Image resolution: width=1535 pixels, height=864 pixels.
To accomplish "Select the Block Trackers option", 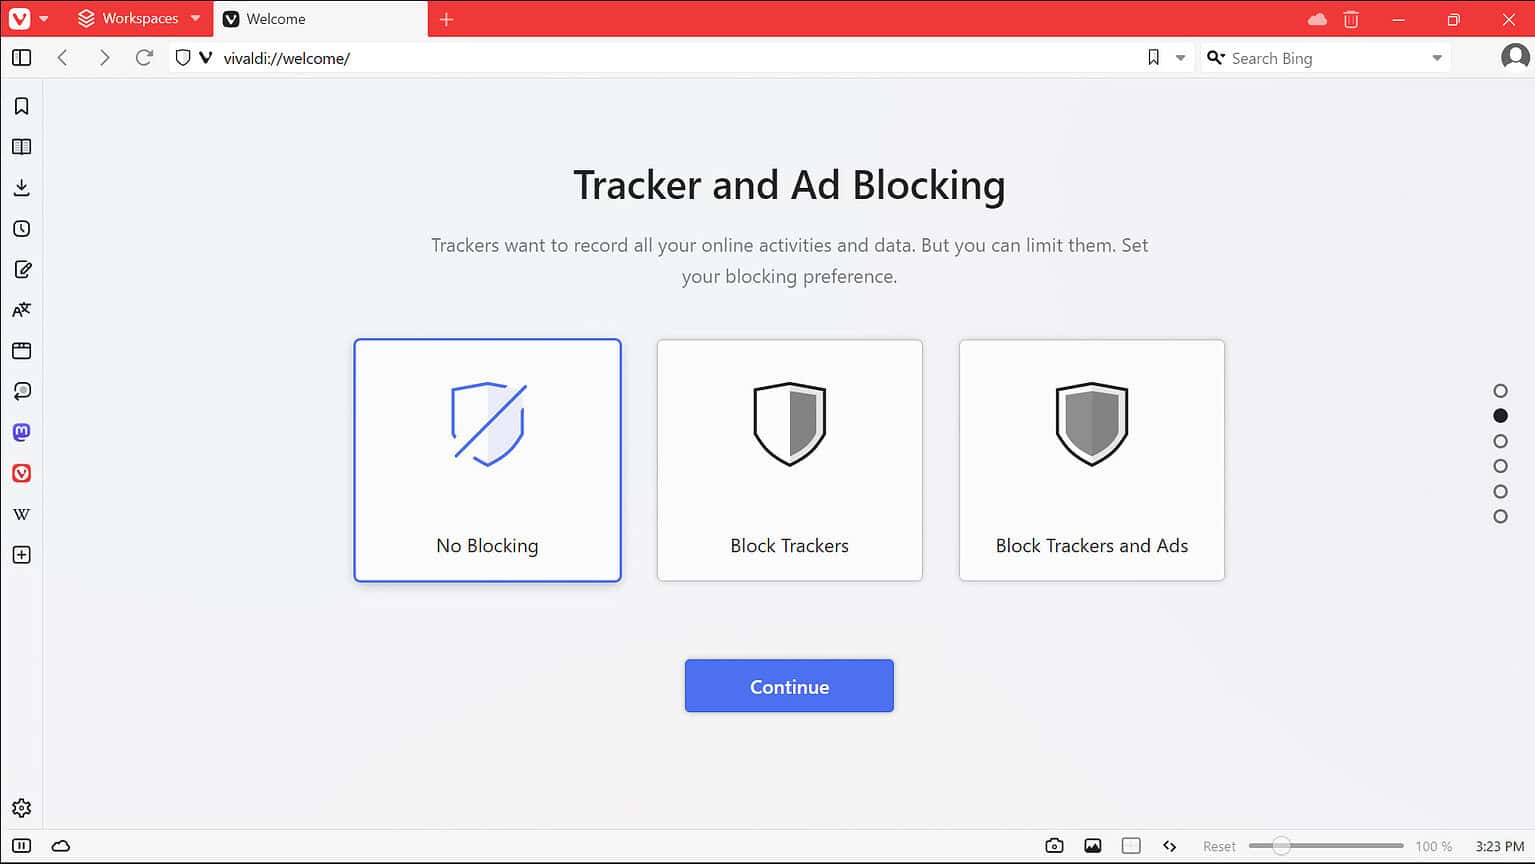I will (789, 460).
